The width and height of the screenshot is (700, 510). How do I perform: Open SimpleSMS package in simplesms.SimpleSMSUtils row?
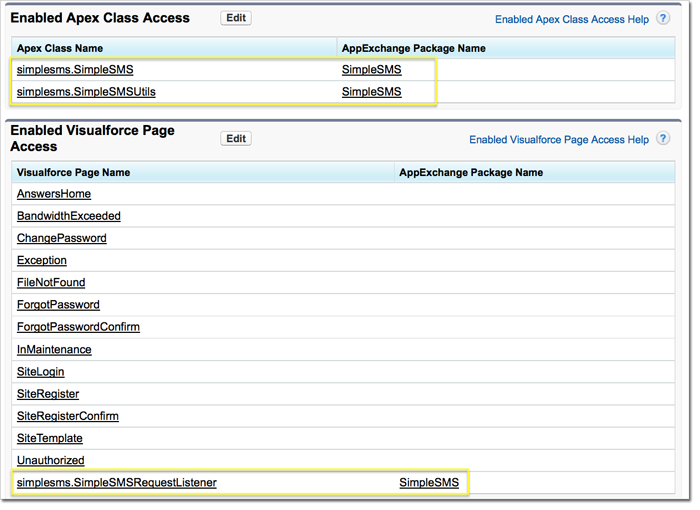pos(371,92)
